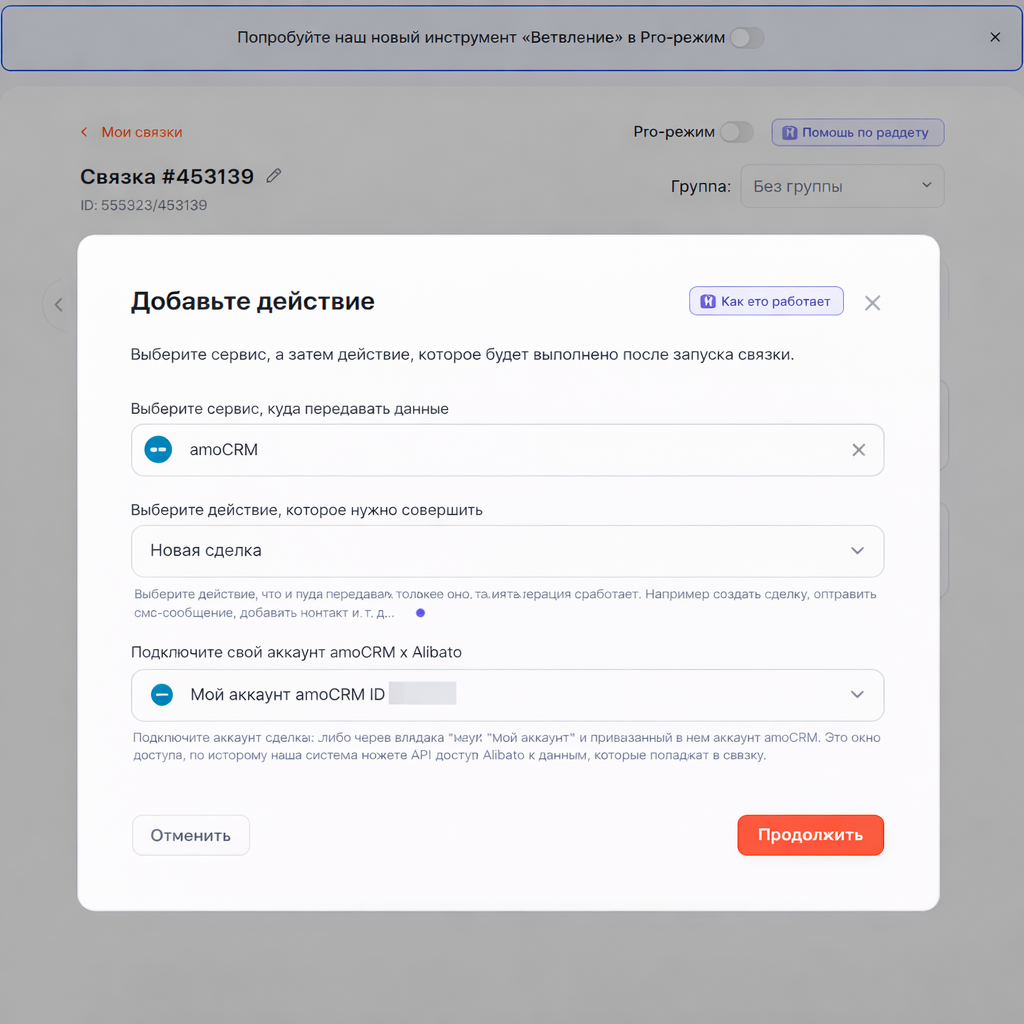The width and height of the screenshot is (1024, 1024).
Task: Click the icon in «Как это работает» button
Action: coord(708,301)
